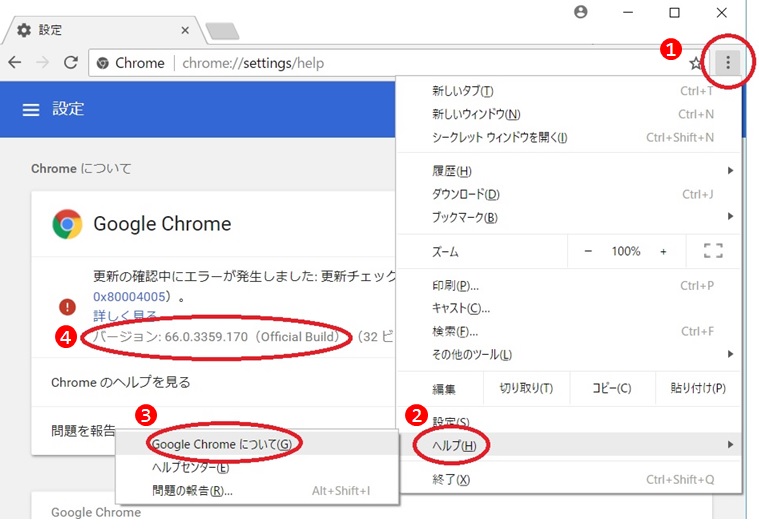Click the version text 66.0.3359.170
759x531 pixels.
point(206,337)
